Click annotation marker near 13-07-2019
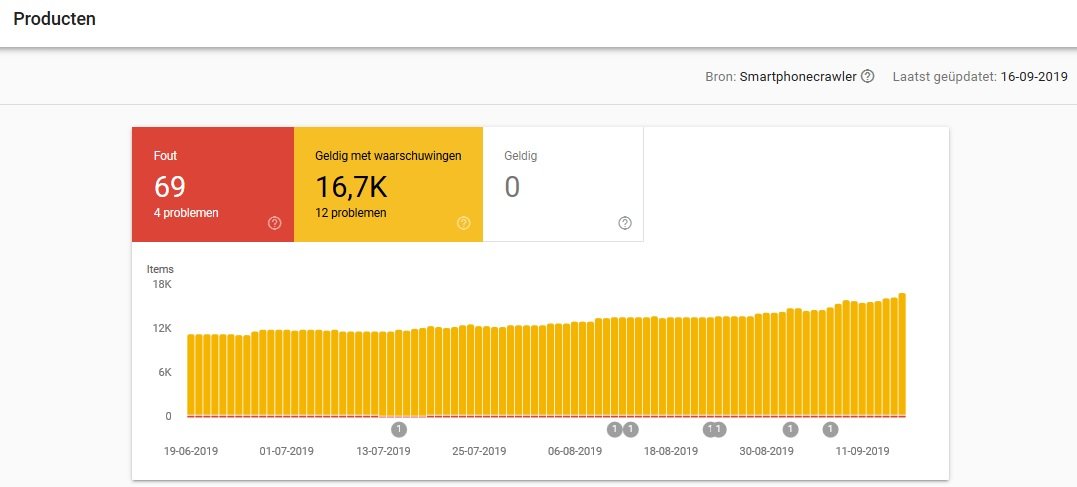The height and width of the screenshot is (487, 1077). 399,429
